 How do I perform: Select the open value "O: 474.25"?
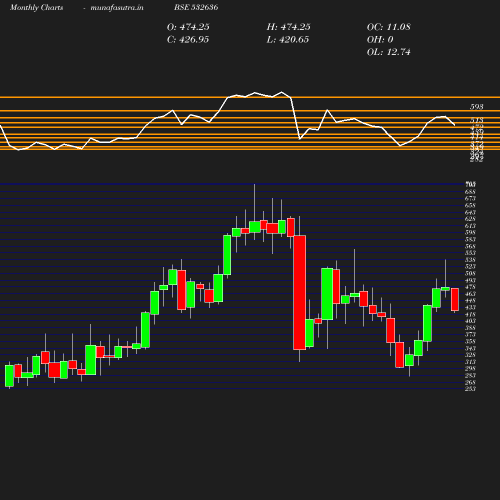[x=188, y=27]
